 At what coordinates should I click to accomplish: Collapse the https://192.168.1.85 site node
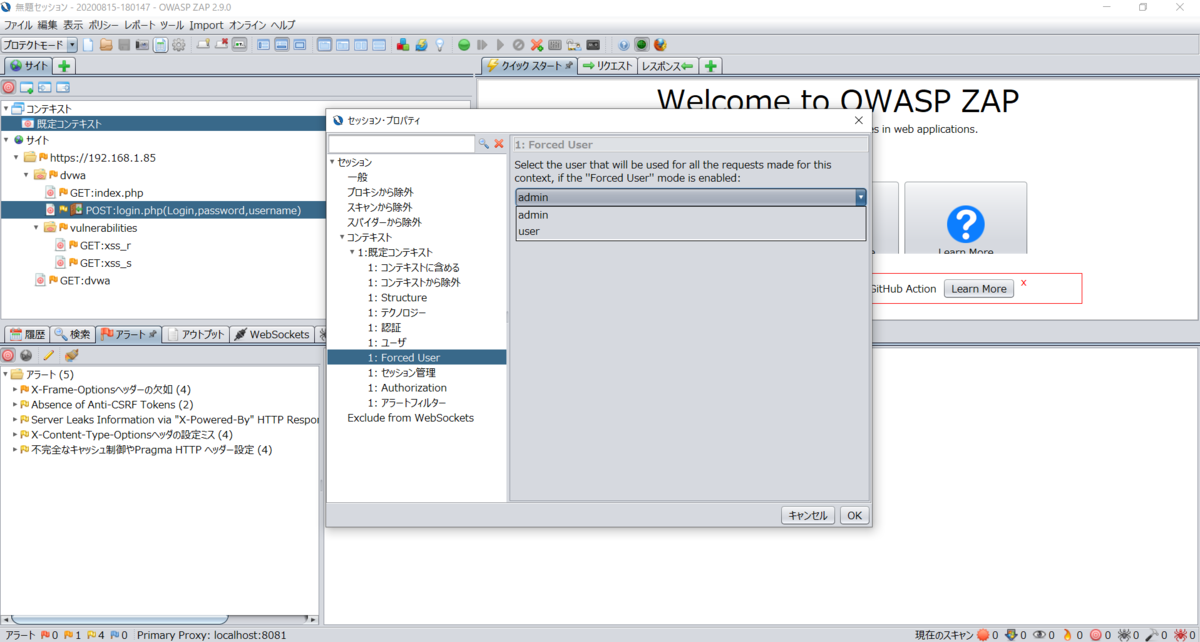click(17, 158)
